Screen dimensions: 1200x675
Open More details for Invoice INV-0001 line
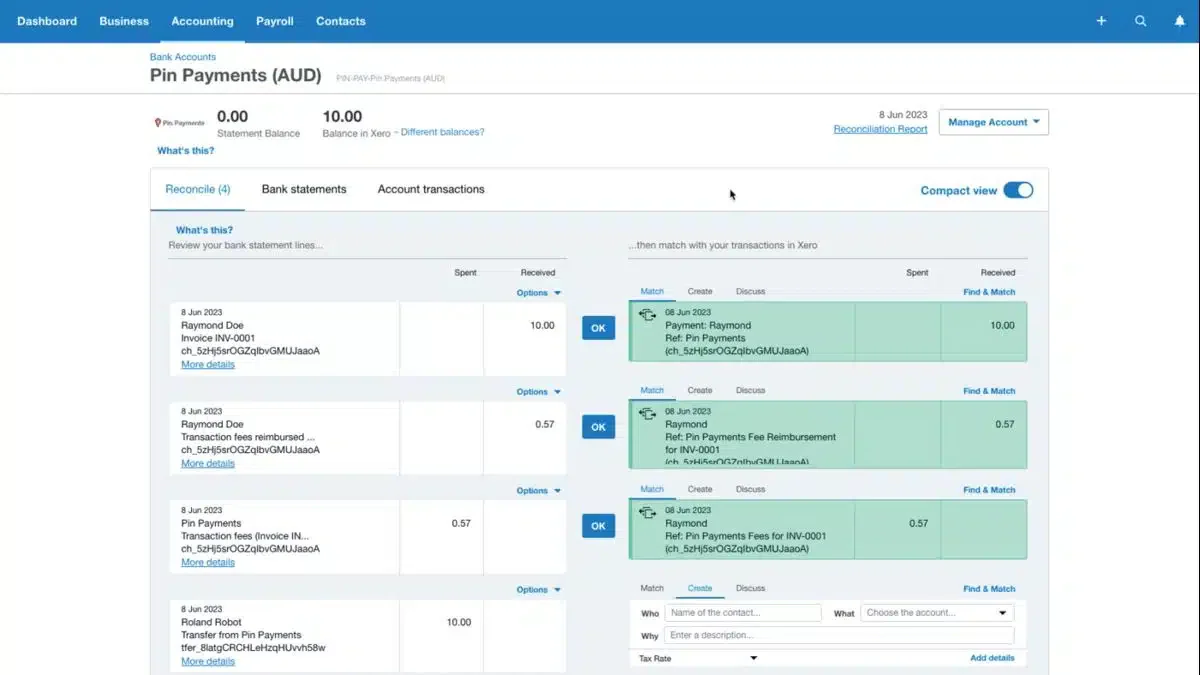point(208,365)
